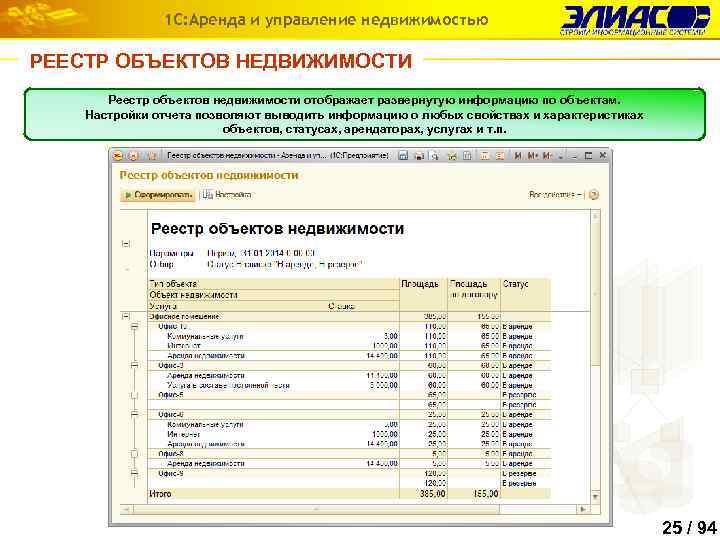Select the Офис-8 cell
The image size is (720, 540).
274,454
